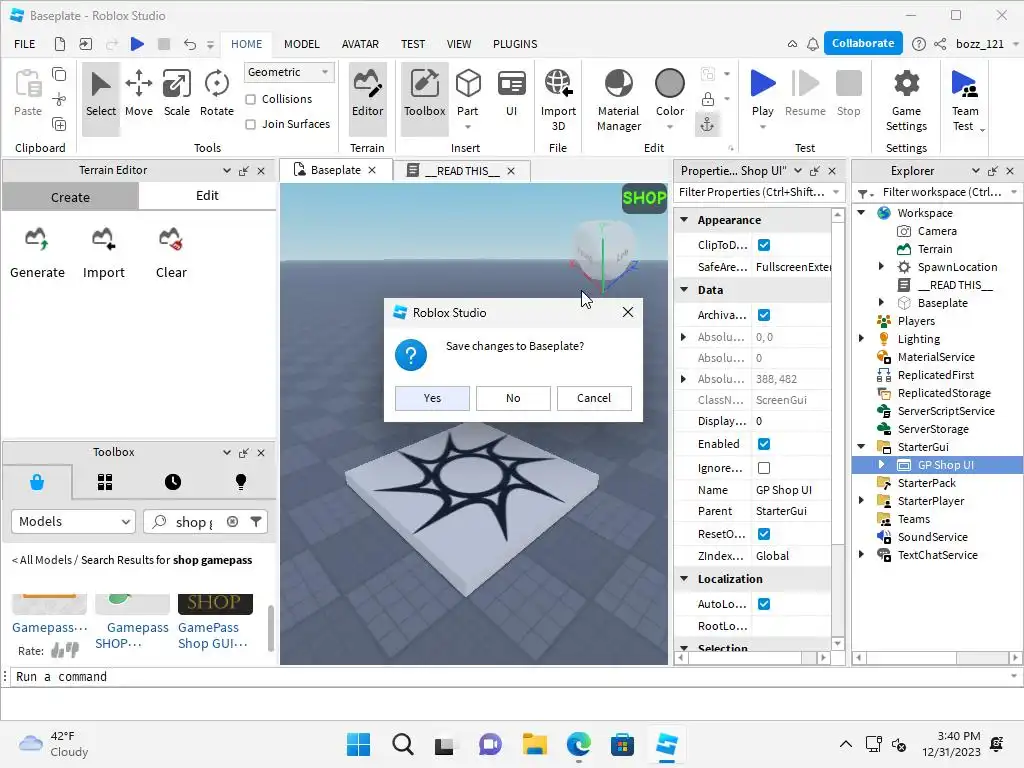Open the Toolbox search filter options

(x=256, y=521)
